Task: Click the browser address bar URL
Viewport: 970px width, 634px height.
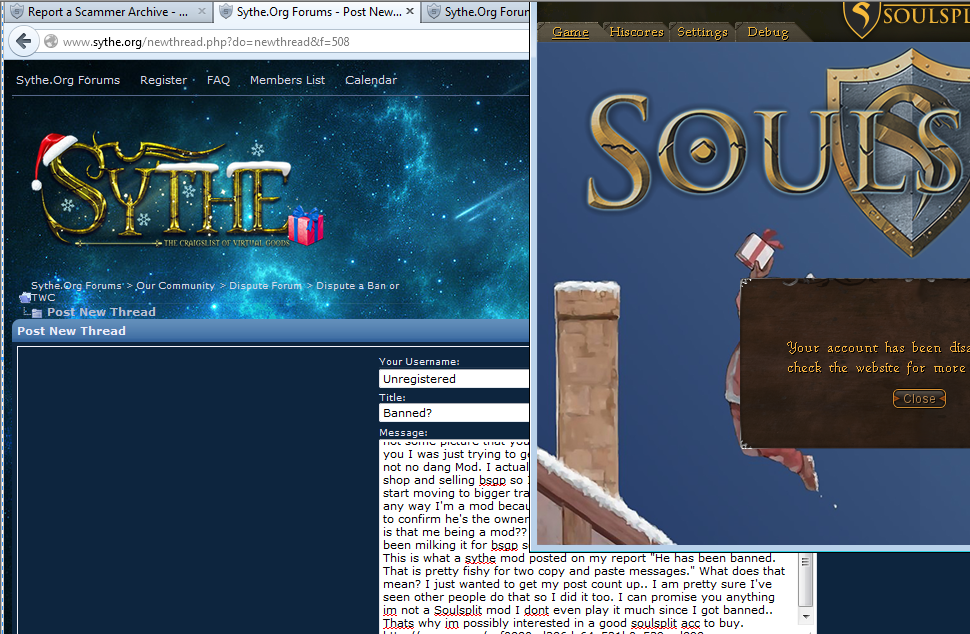Action: tap(206, 41)
